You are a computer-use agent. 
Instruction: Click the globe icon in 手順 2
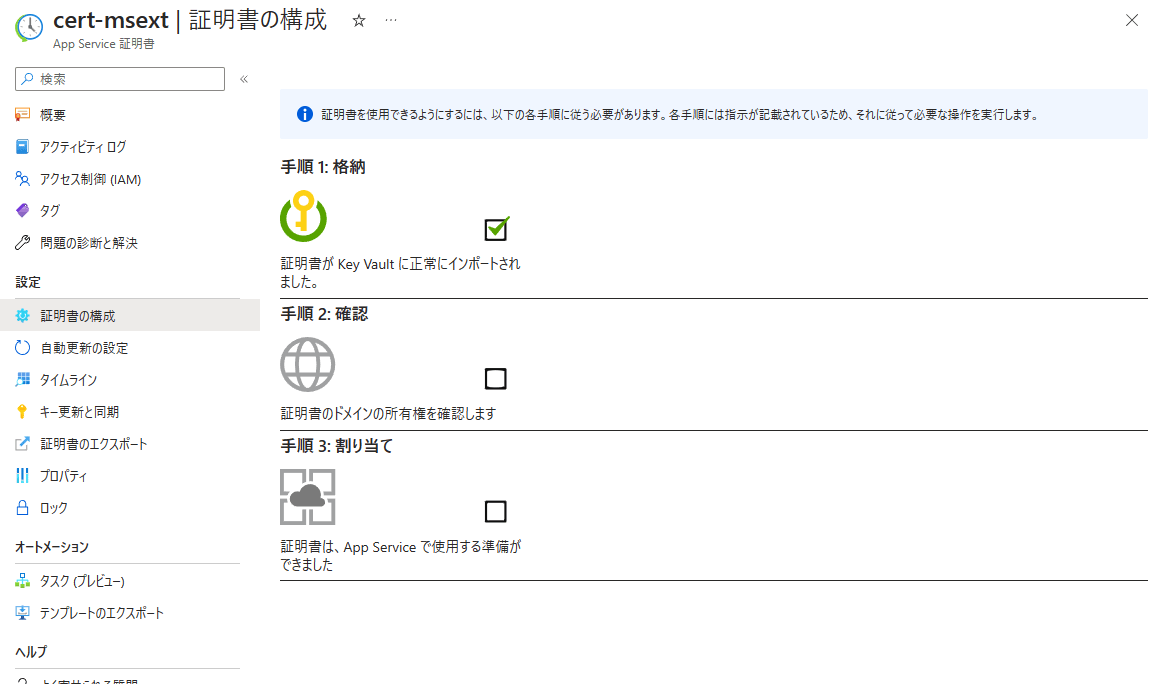click(307, 364)
